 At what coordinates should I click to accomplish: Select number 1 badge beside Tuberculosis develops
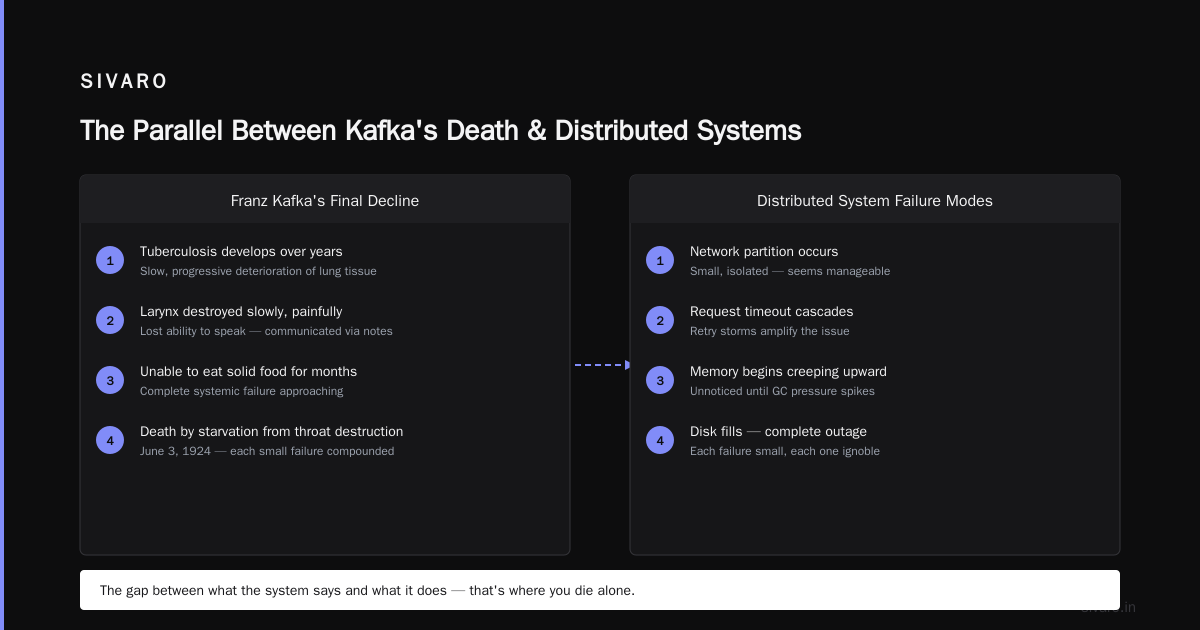[x=110, y=260]
